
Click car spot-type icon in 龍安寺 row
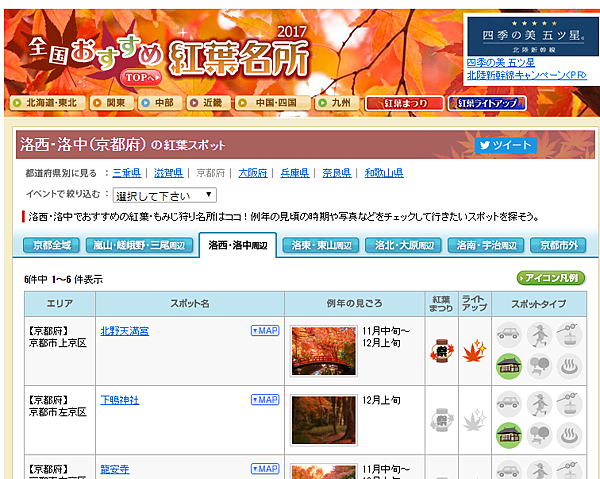point(509,470)
